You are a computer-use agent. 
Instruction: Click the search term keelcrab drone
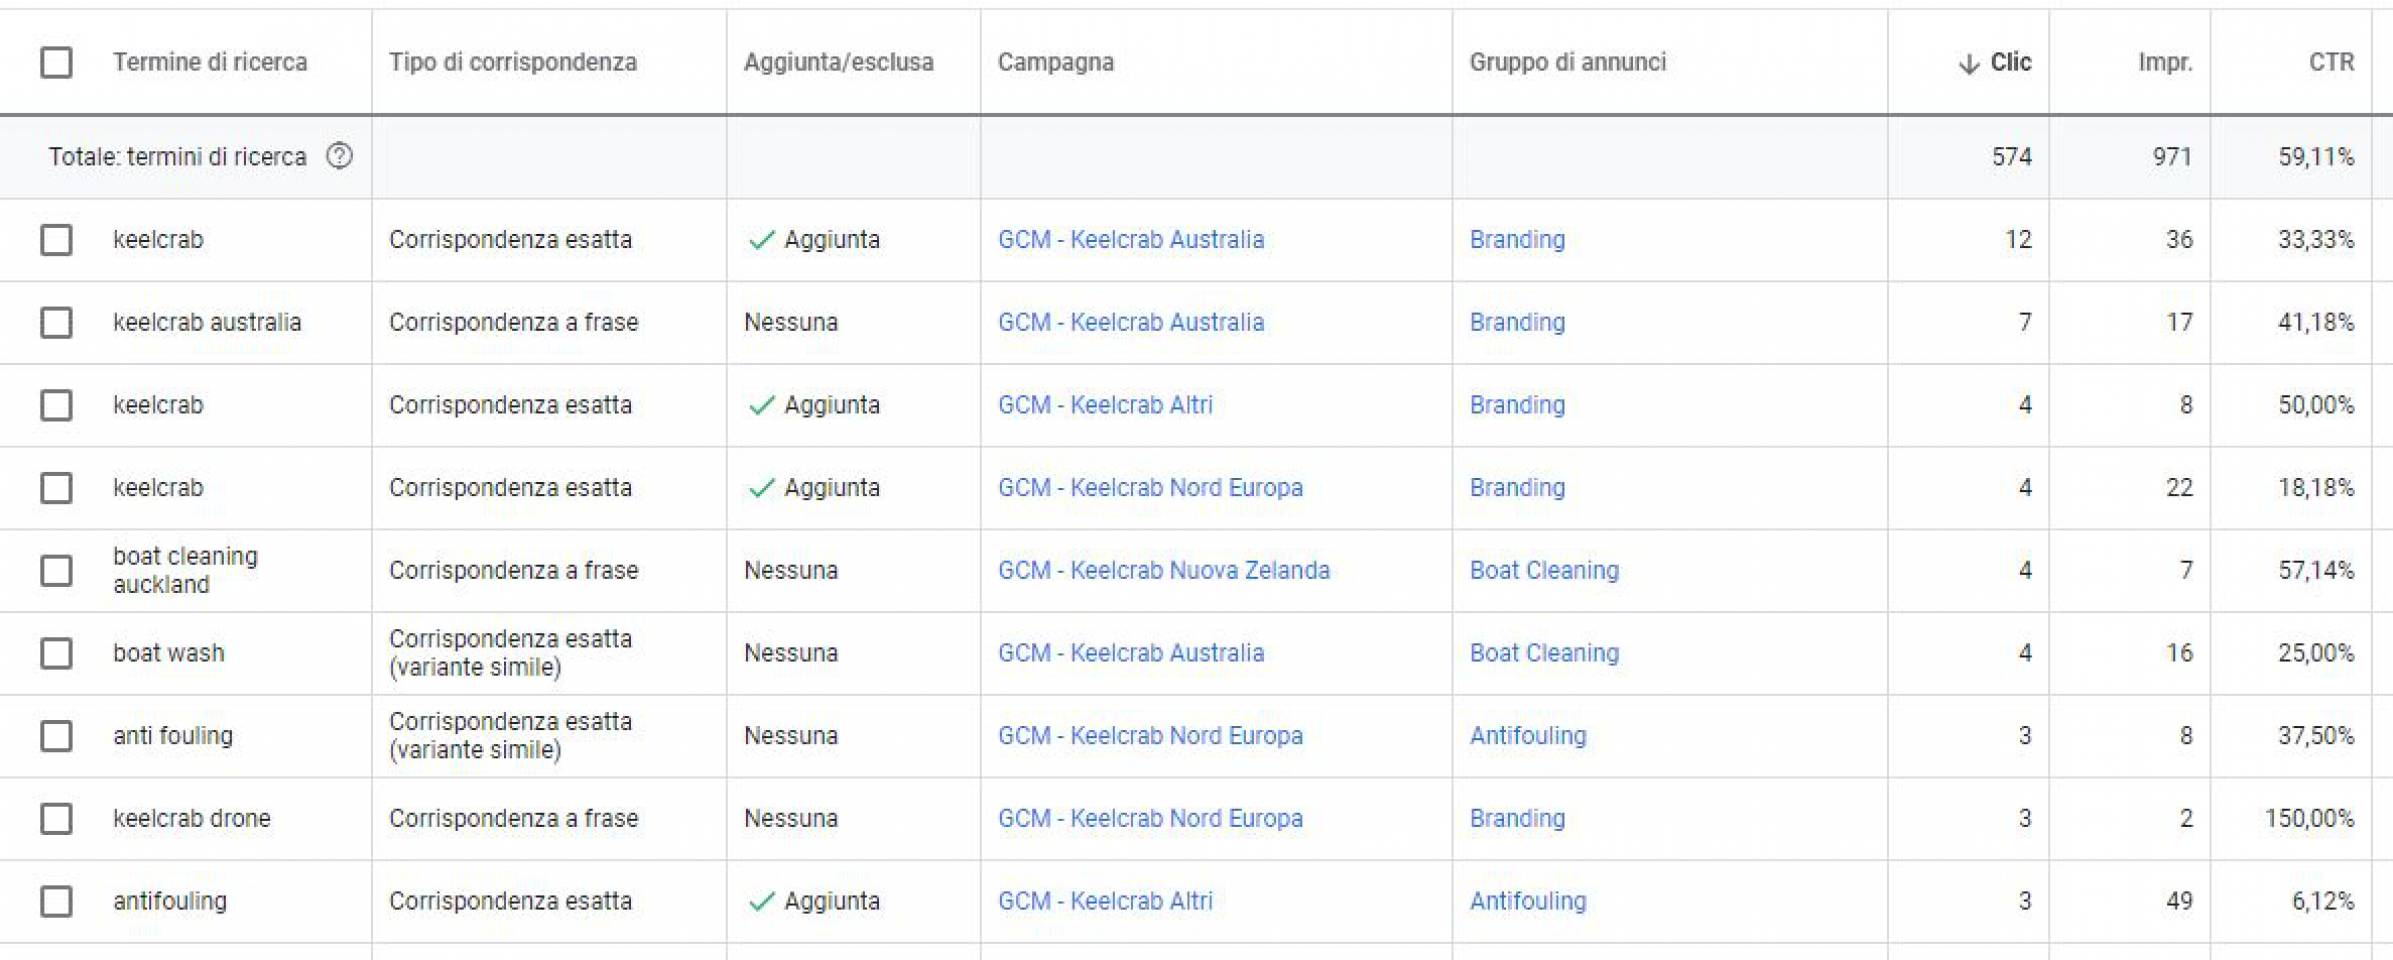tap(192, 818)
